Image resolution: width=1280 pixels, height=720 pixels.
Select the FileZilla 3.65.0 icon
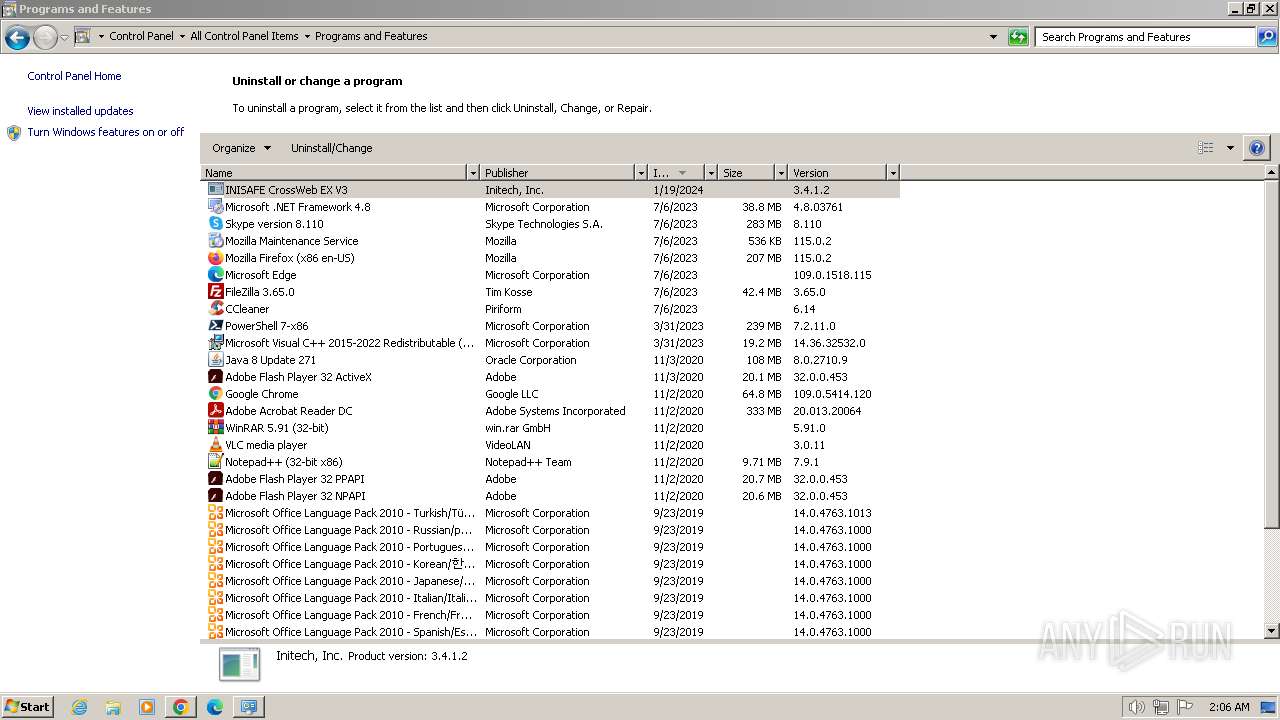[215, 291]
